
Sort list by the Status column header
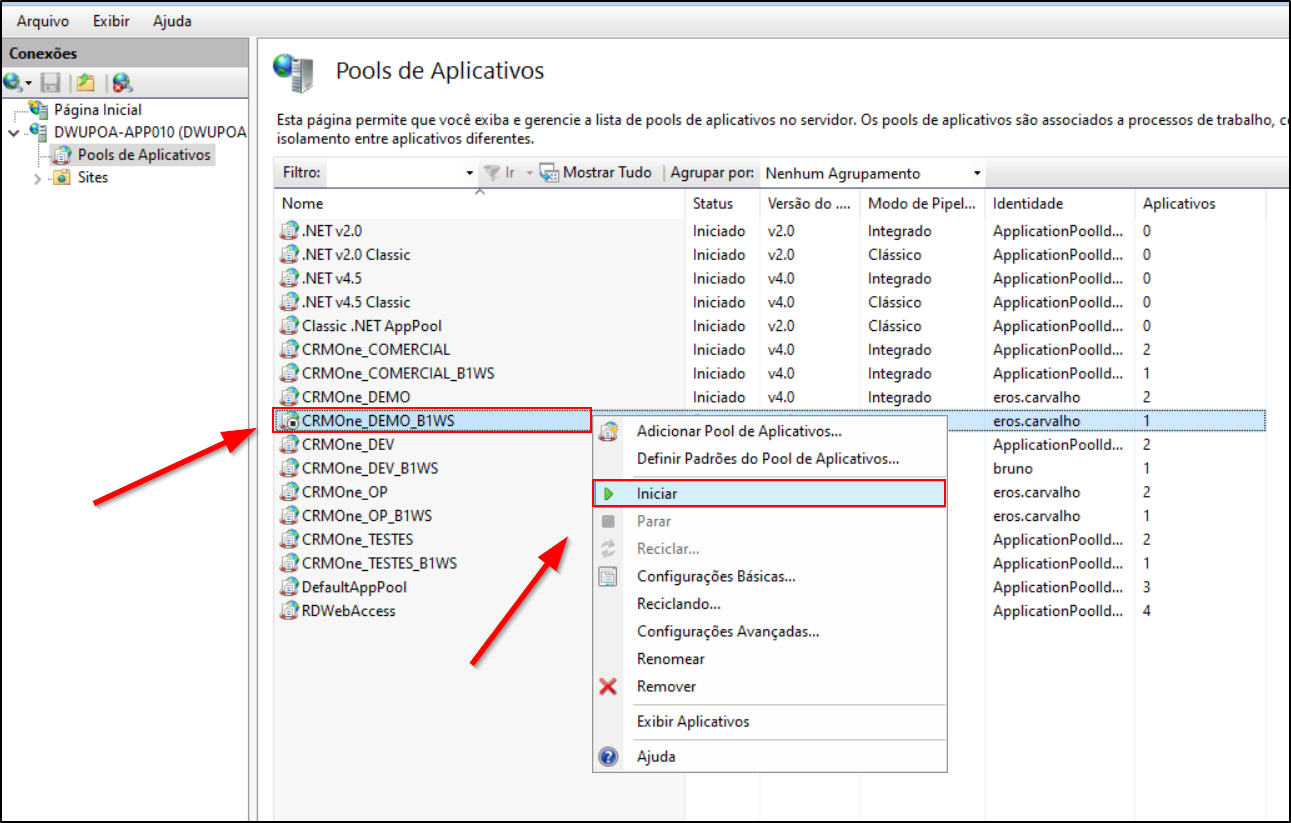pos(713,204)
